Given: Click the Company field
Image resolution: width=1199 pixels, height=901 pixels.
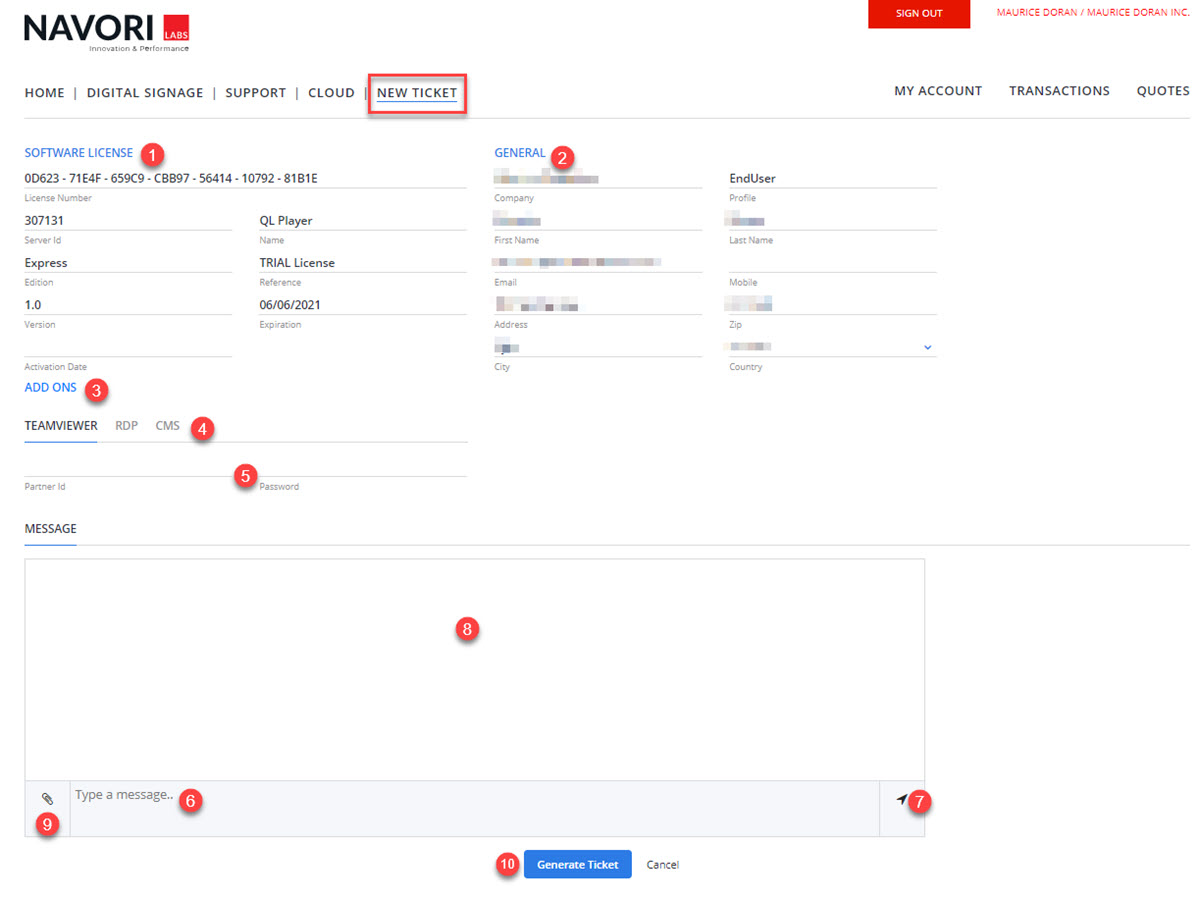Looking at the screenshot, I should (598, 178).
